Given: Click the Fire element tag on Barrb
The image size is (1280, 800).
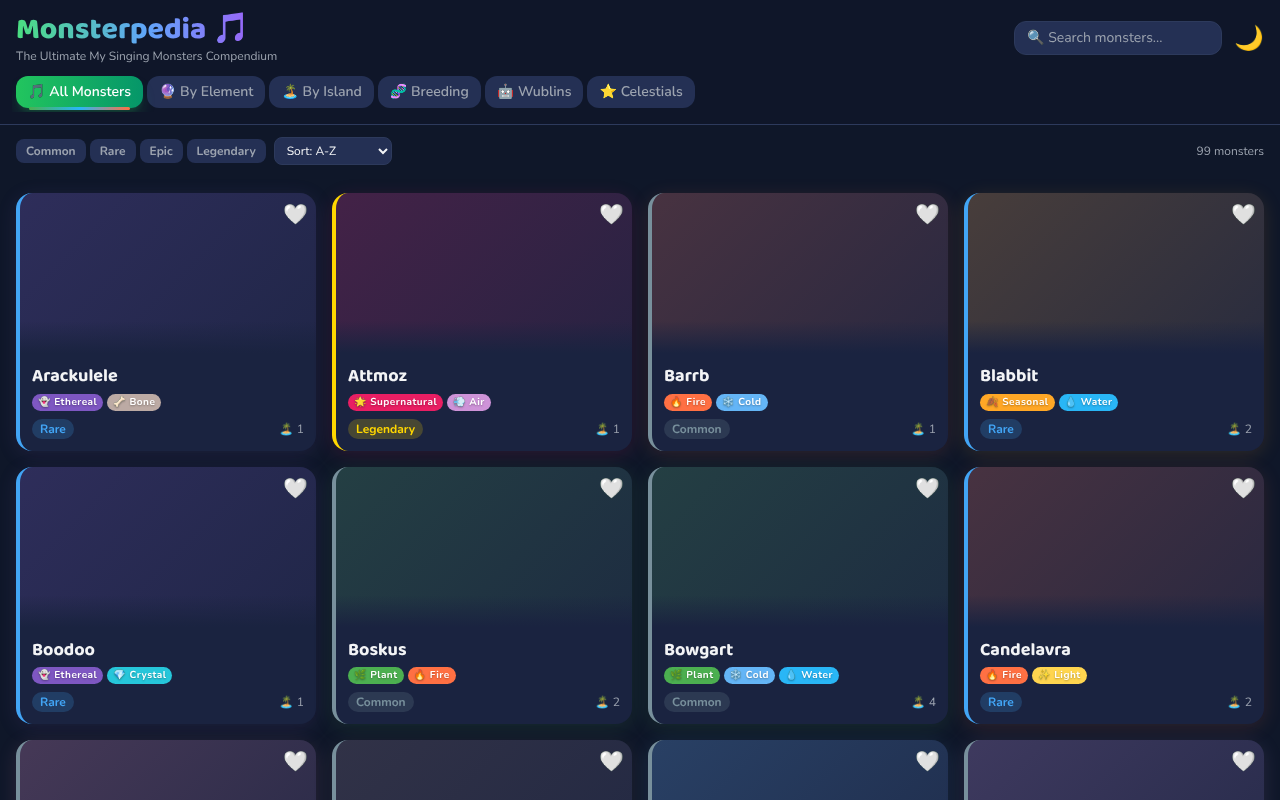Looking at the screenshot, I should point(688,402).
